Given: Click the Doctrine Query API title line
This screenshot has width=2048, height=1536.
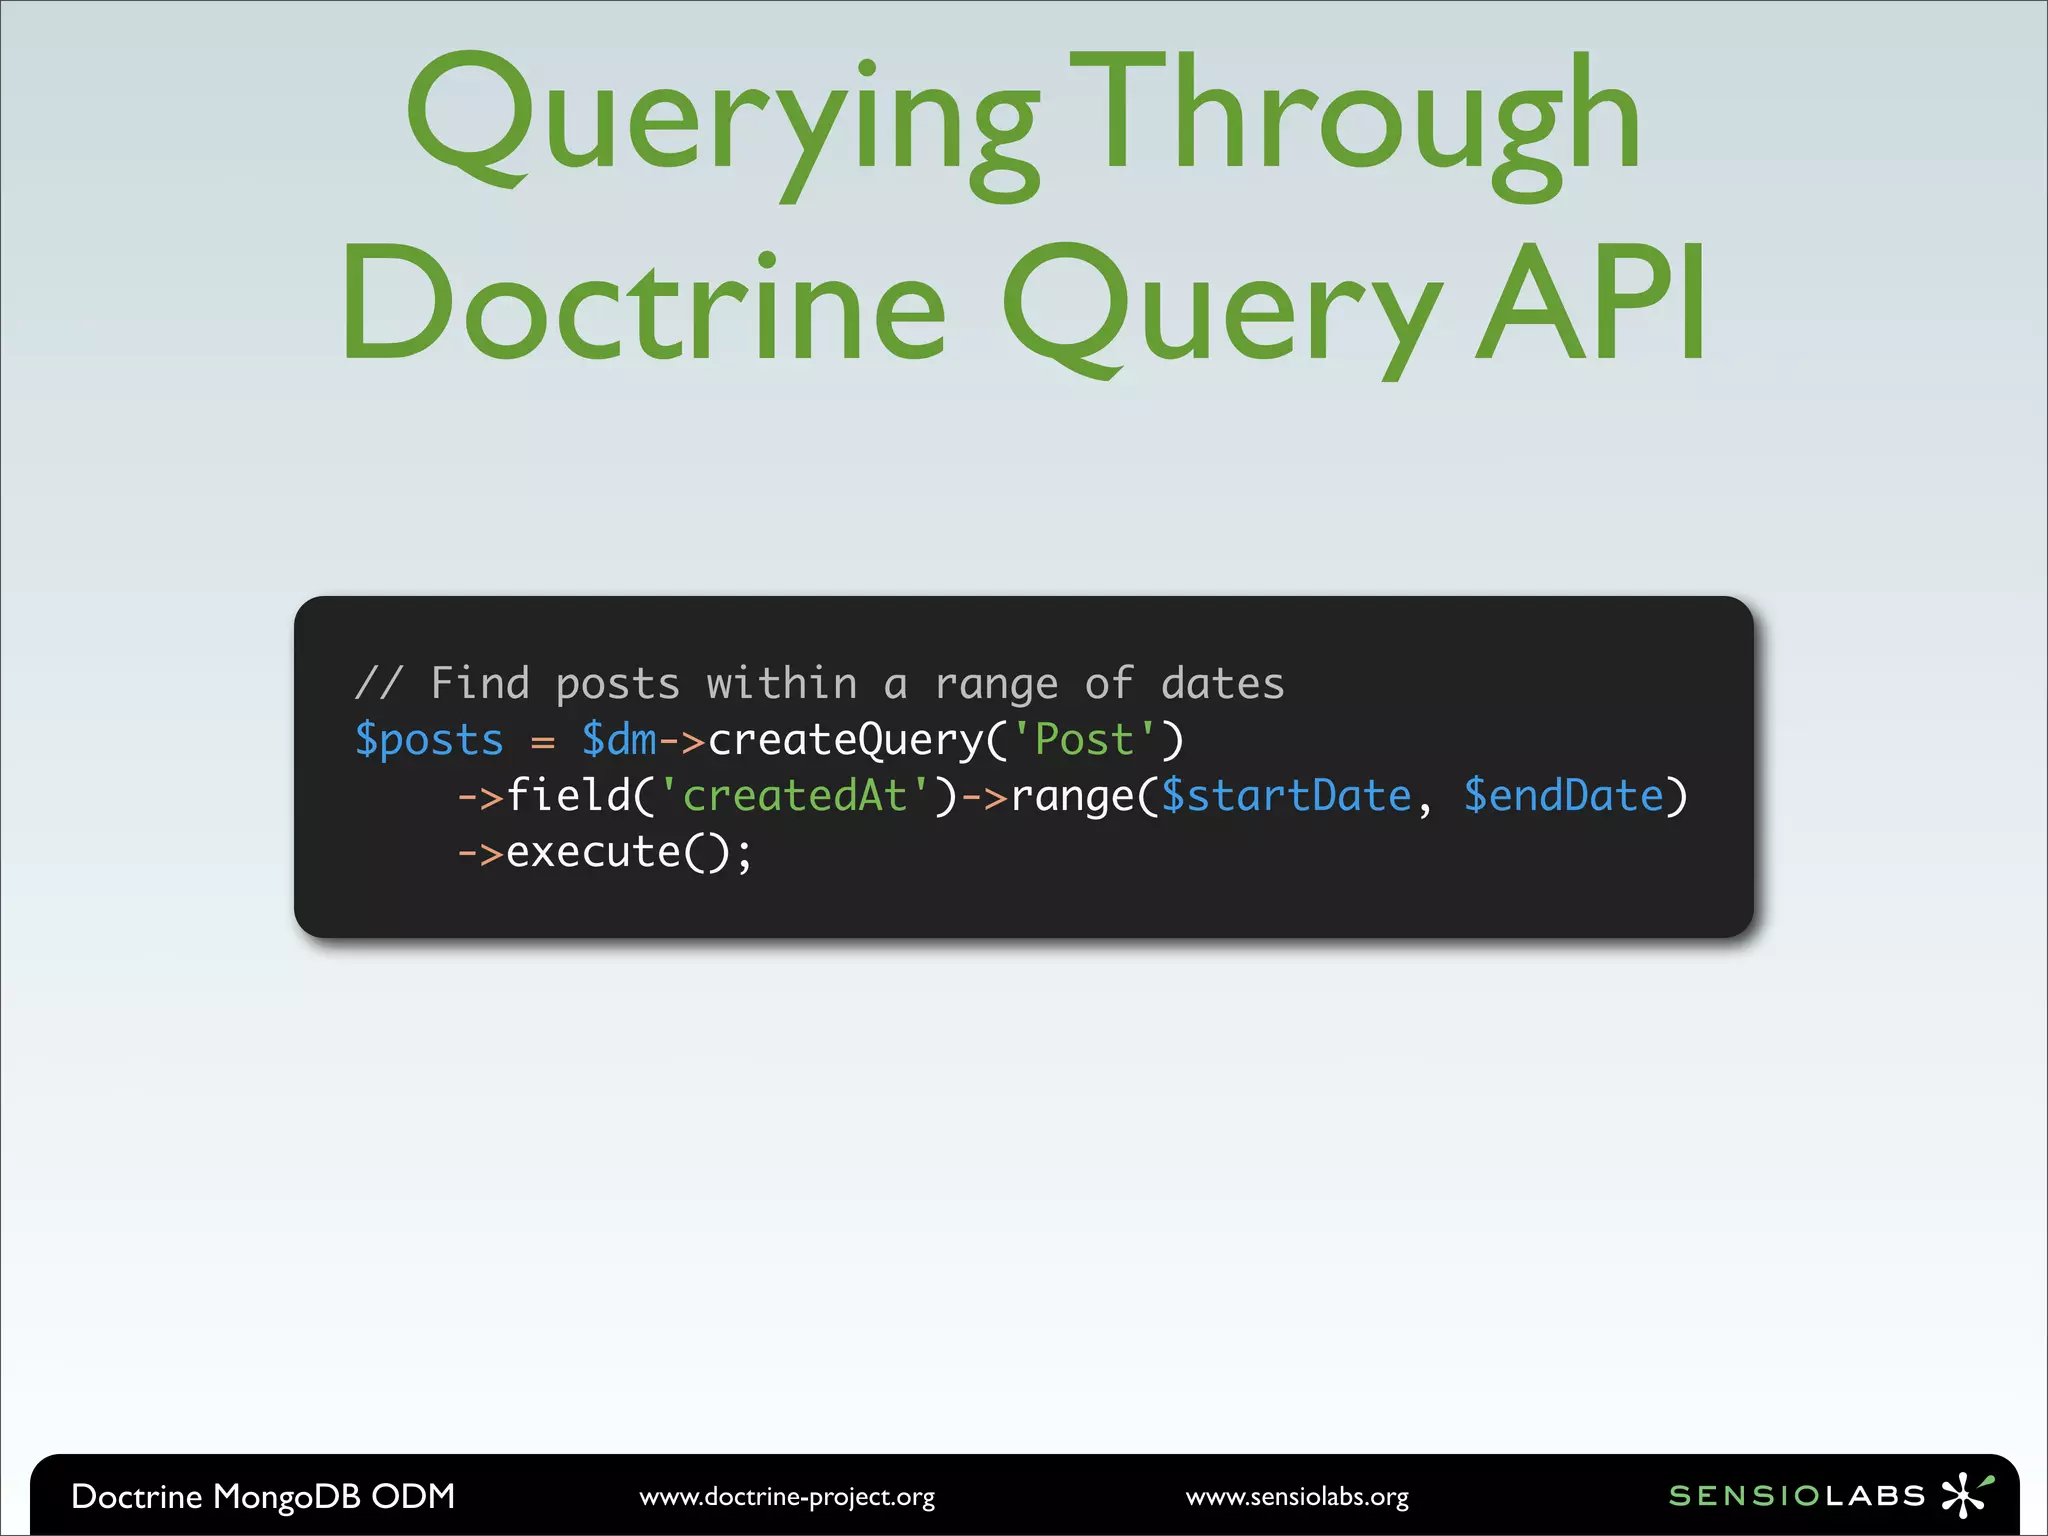Looking at the screenshot, I should click(1023, 305).
